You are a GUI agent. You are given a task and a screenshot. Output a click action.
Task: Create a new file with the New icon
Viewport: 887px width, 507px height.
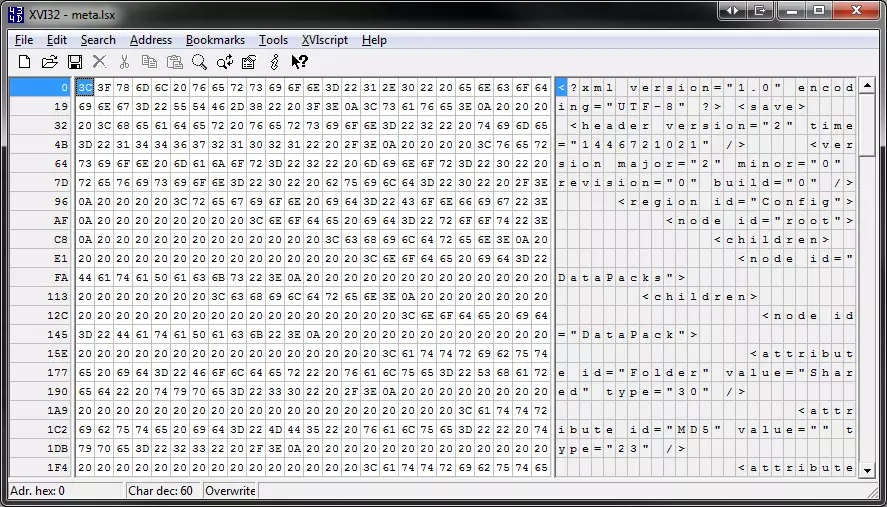coord(24,62)
